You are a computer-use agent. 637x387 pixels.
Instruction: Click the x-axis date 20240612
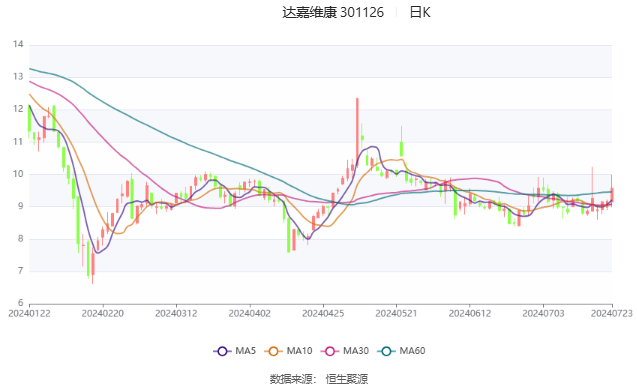point(470,313)
